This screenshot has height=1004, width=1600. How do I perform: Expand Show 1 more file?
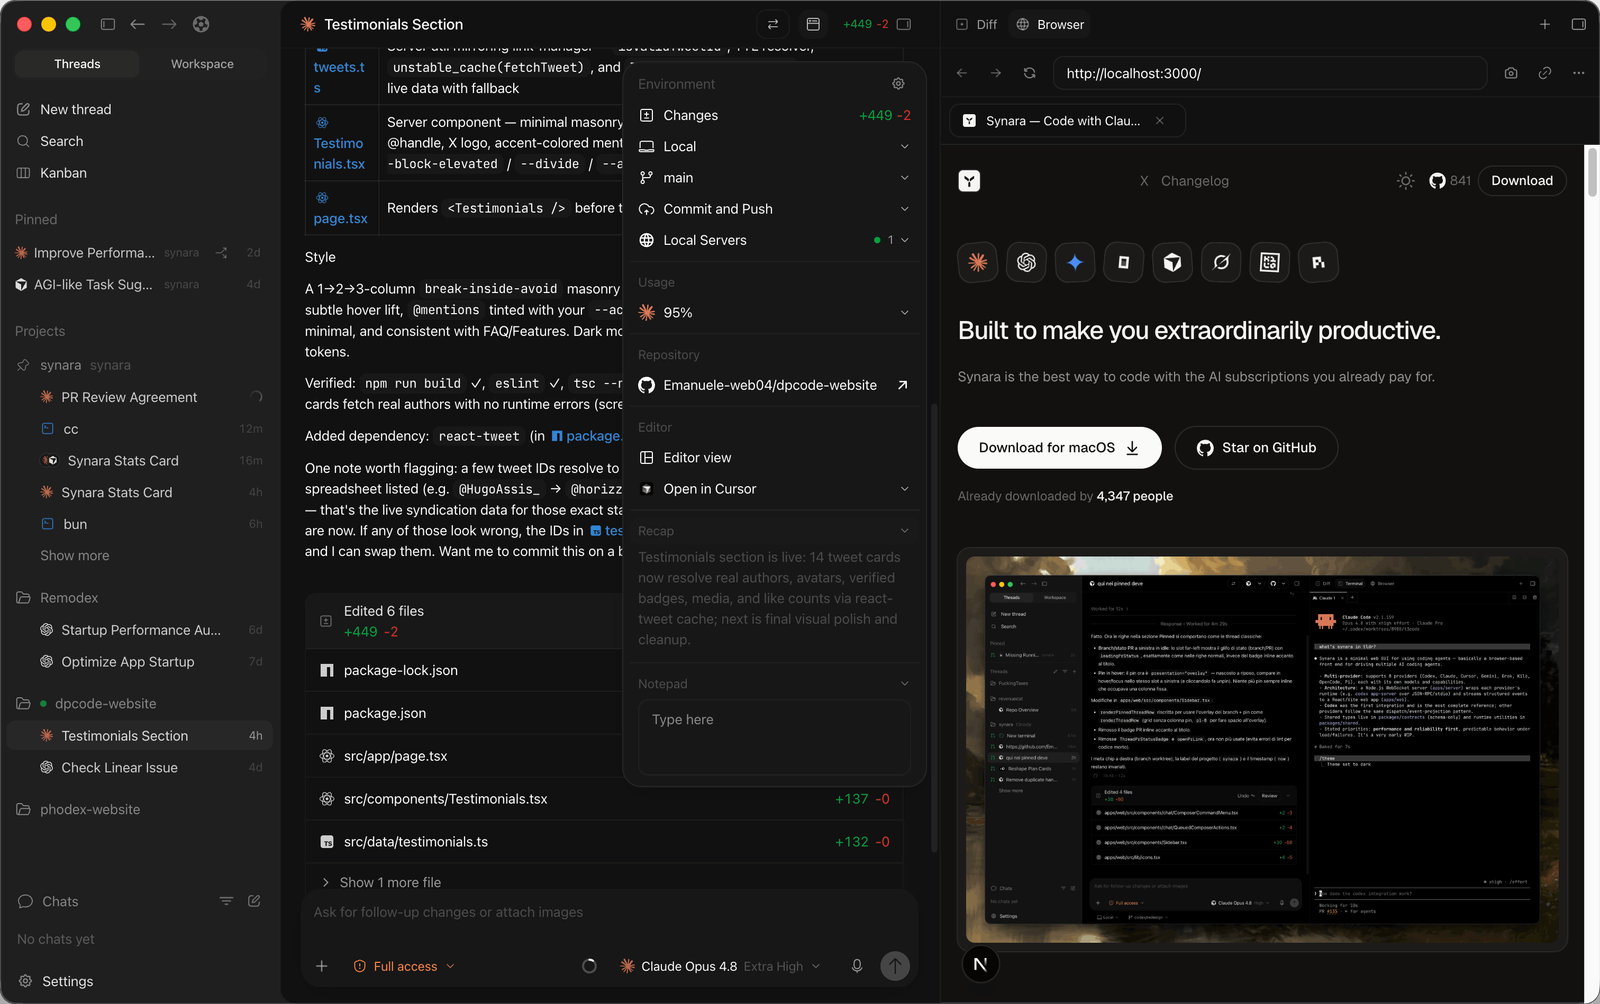[381, 882]
